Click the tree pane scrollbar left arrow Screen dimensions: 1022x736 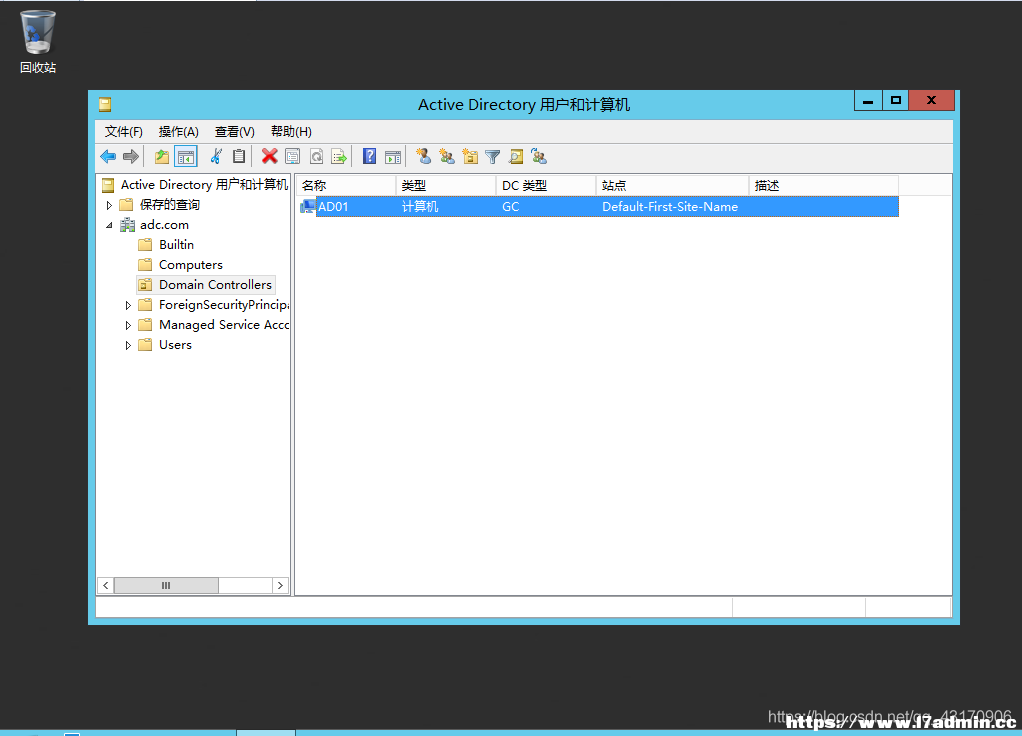[106, 585]
